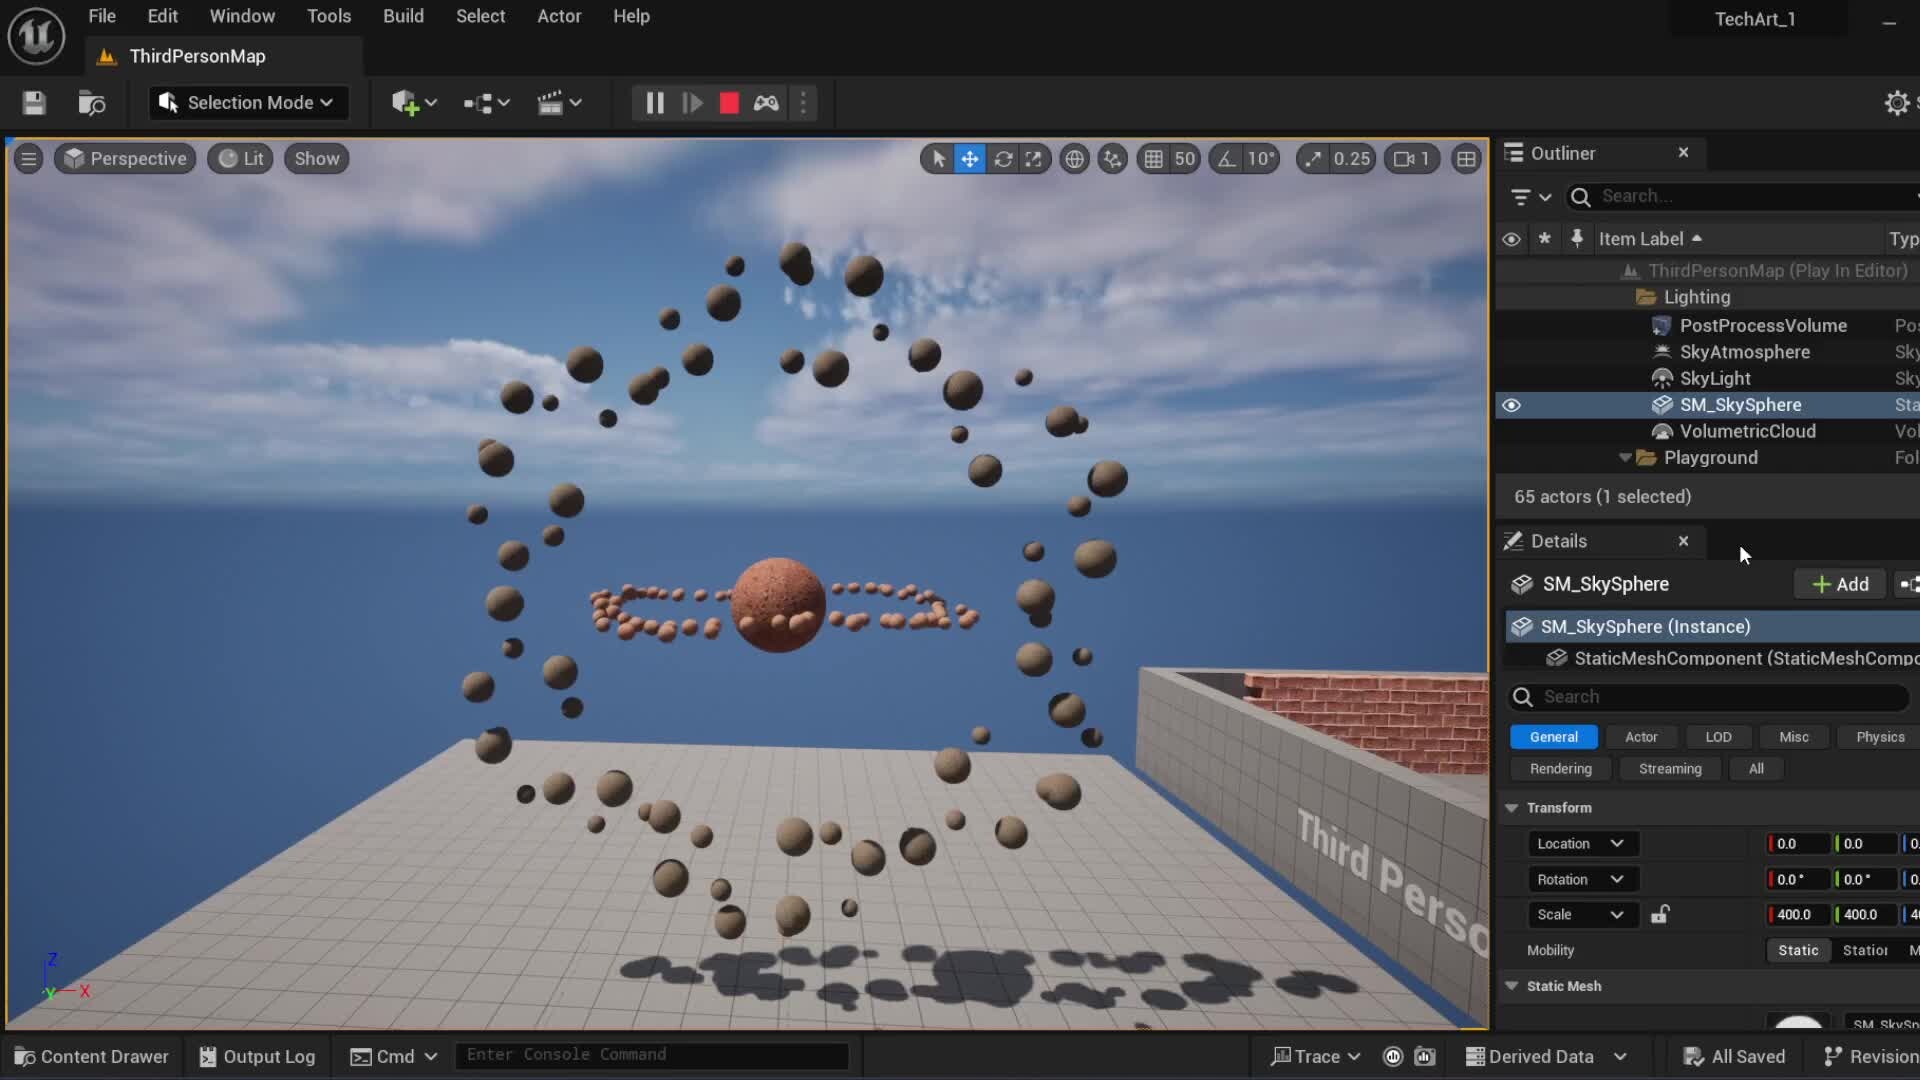
Task: Open the Build menu
Action: point(403,15)
